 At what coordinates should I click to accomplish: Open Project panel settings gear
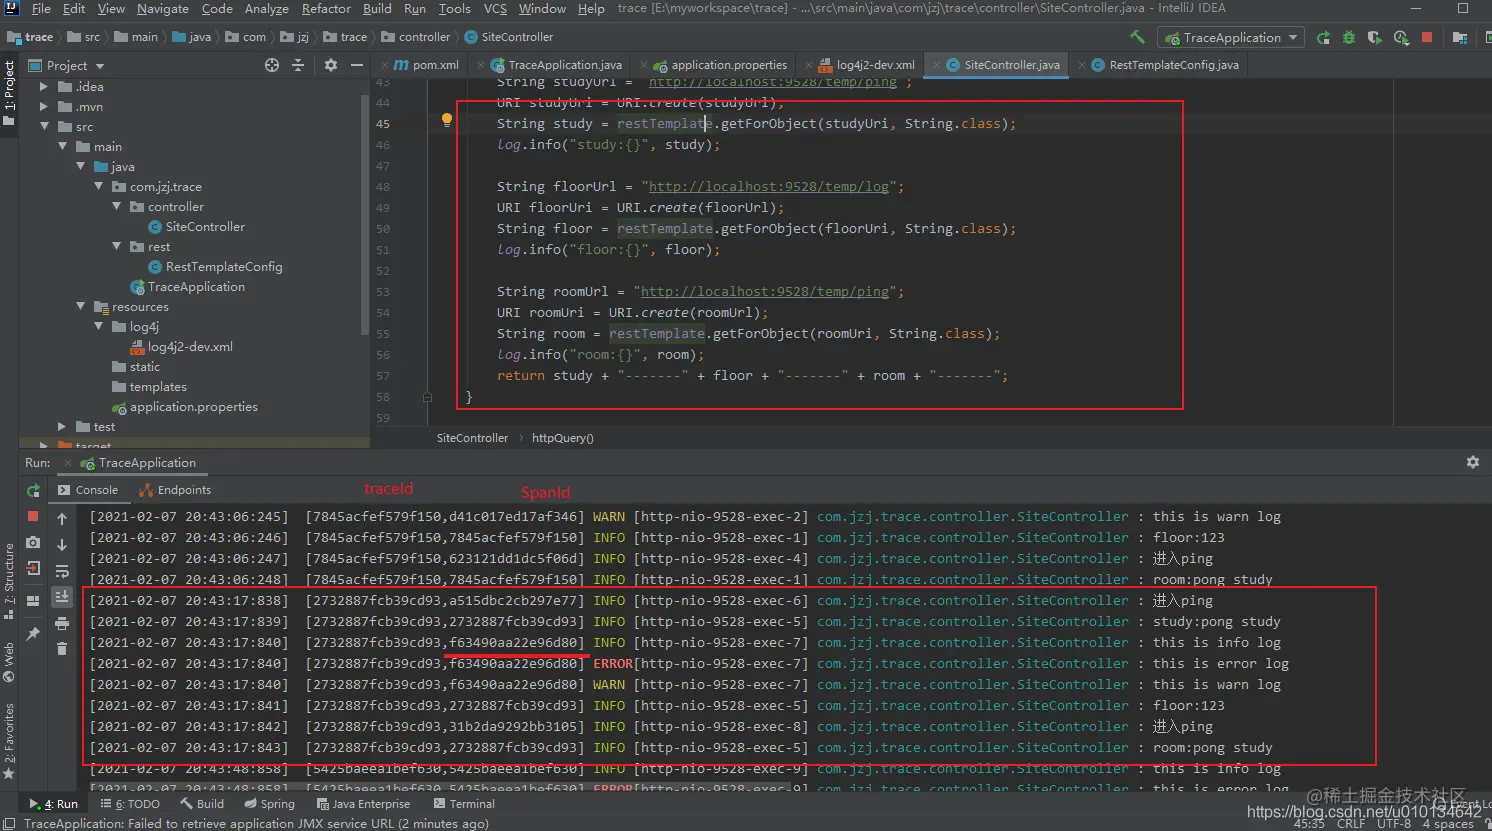pyautogui.click(x=331, y=65)
